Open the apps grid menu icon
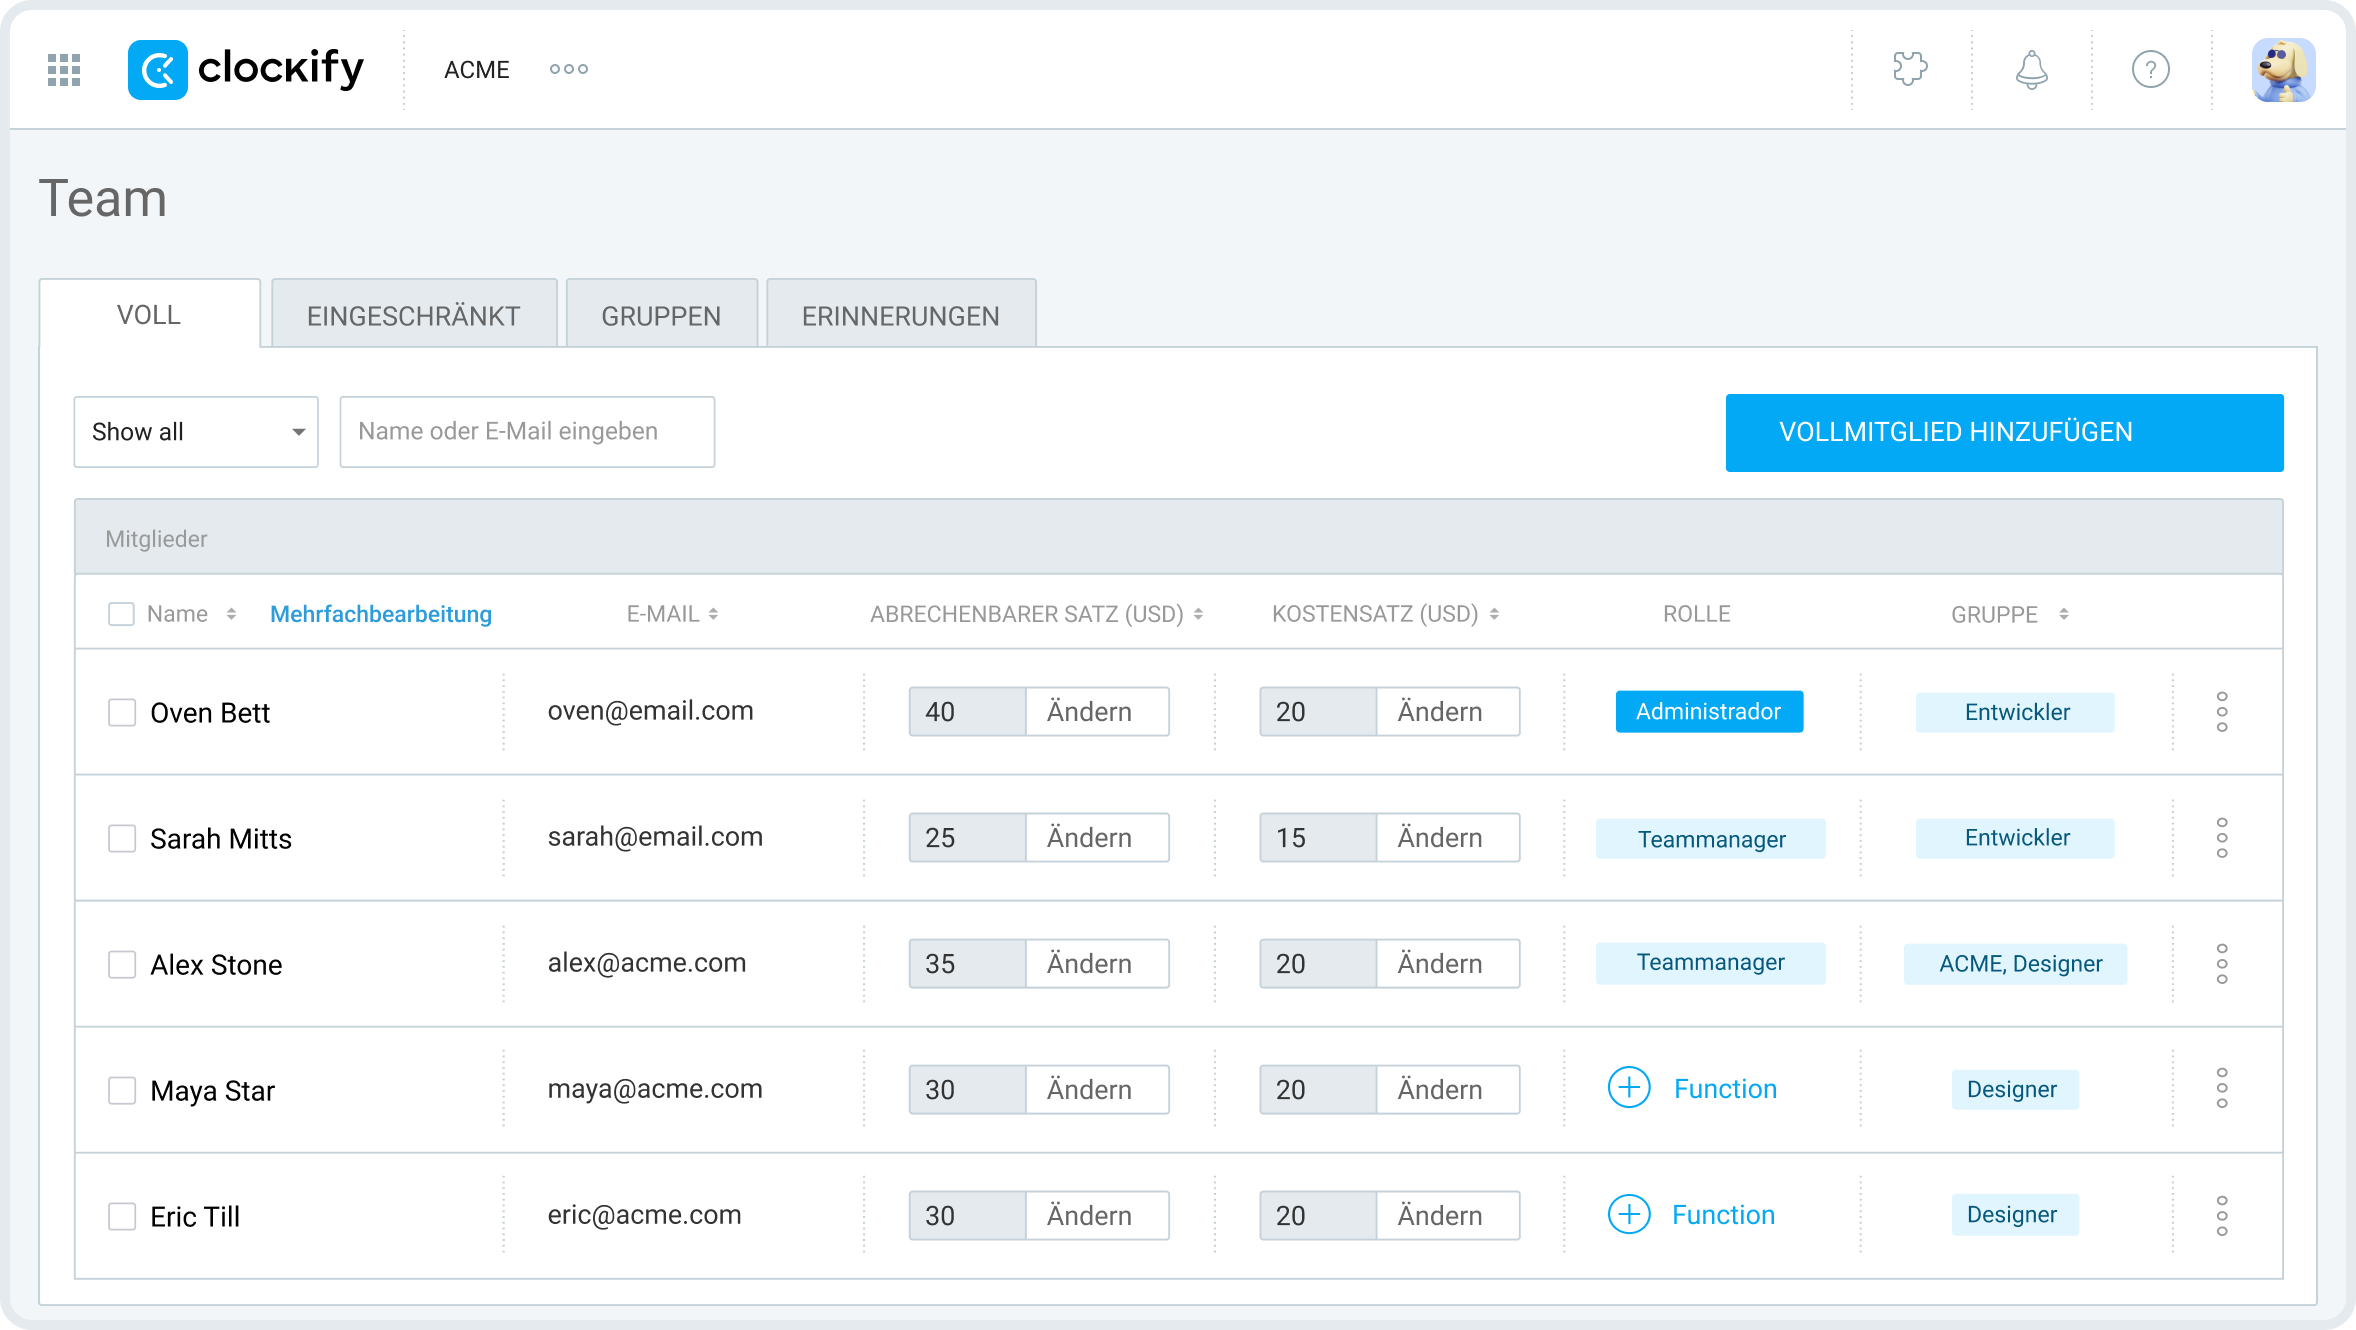This screenshot has width=2356, height=1330. [64, 70]
